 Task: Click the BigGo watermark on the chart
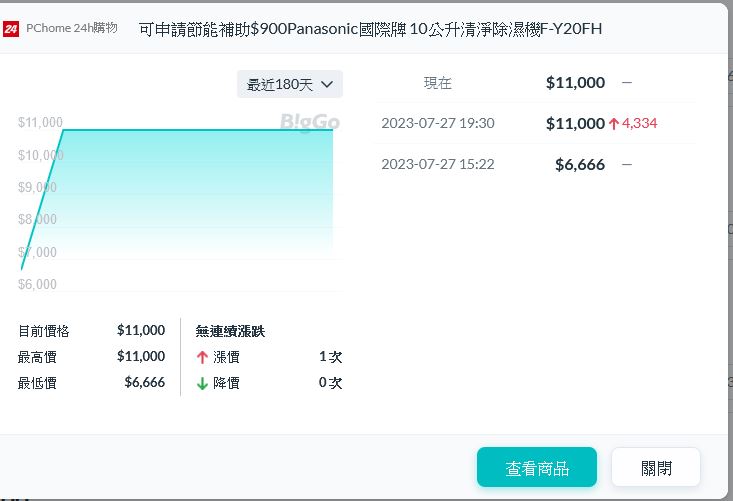(309, 122)
